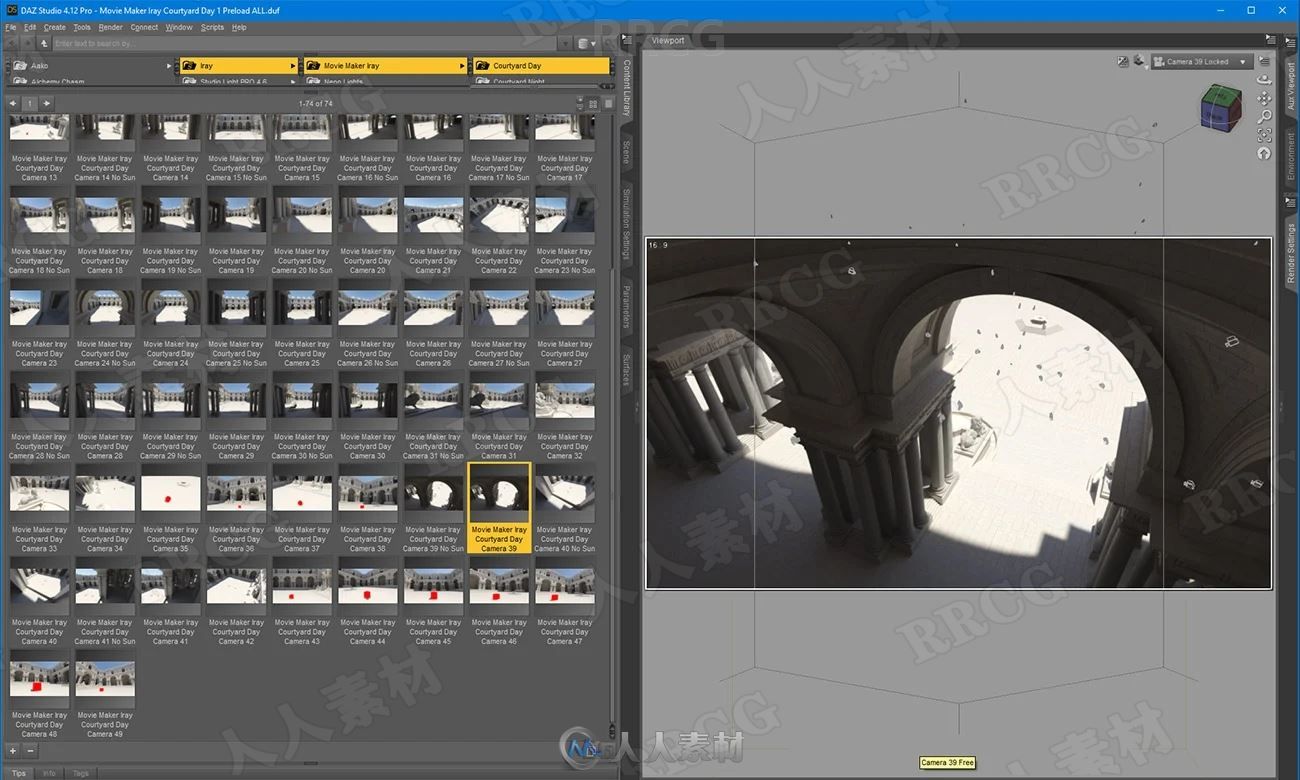1300x780 pixels.
Task: Click the minus button below thumbnails
Action: tap(30, 750)
